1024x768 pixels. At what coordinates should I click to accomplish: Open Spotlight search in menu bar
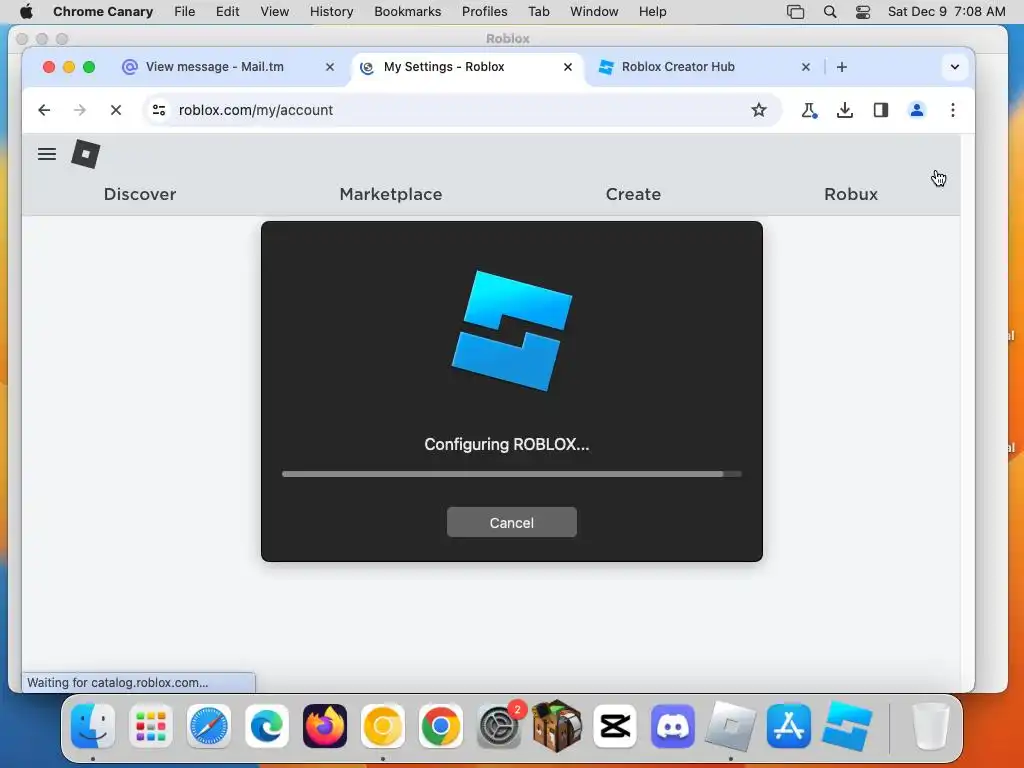[830, 12]
